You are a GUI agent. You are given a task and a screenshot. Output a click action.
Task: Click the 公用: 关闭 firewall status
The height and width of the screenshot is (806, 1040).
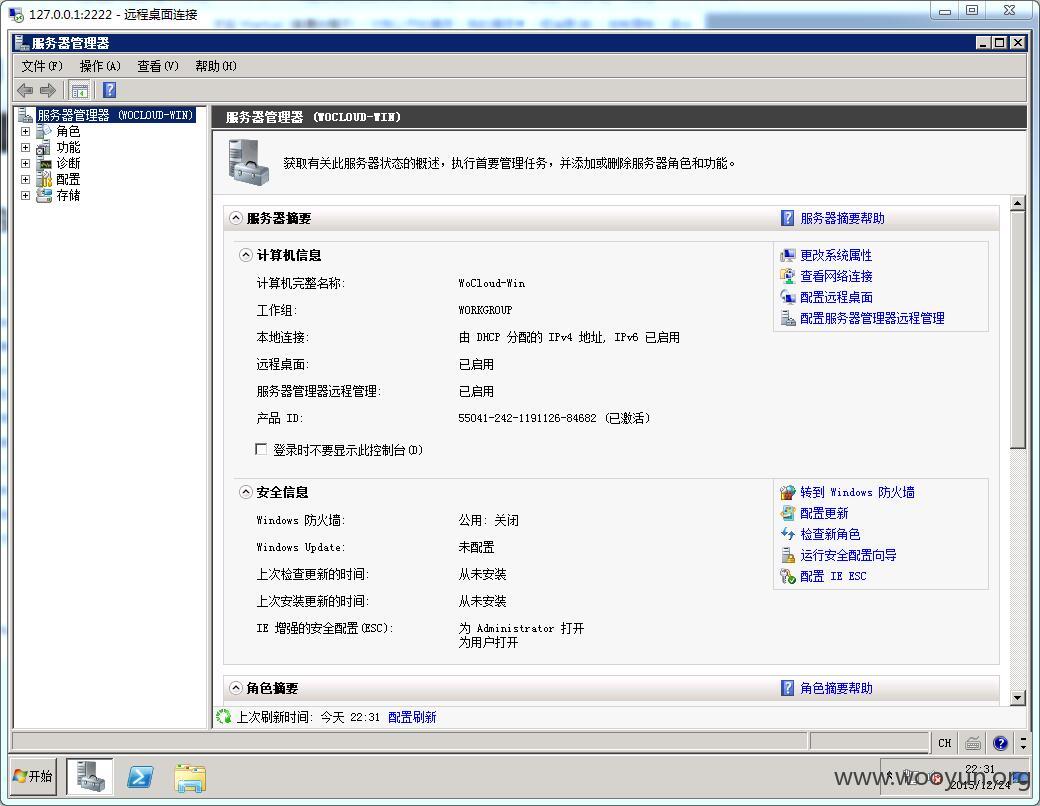point(489,520)
